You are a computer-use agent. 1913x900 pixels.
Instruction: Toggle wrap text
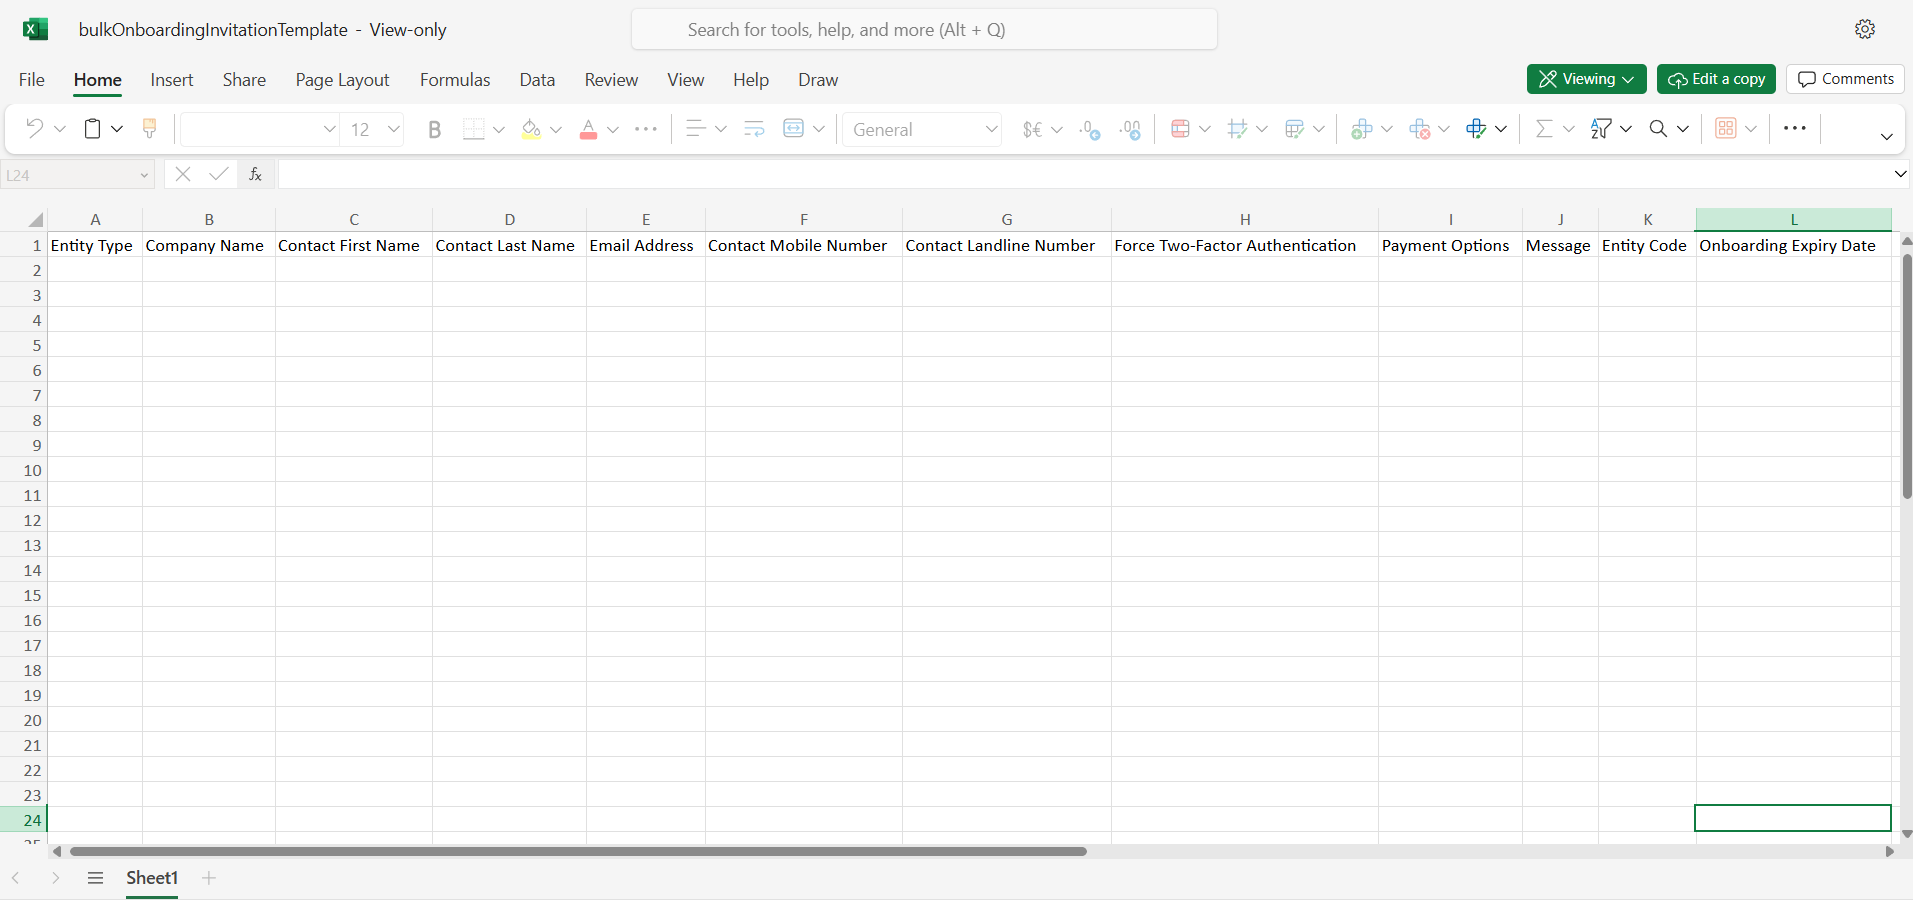coord(754,129)
